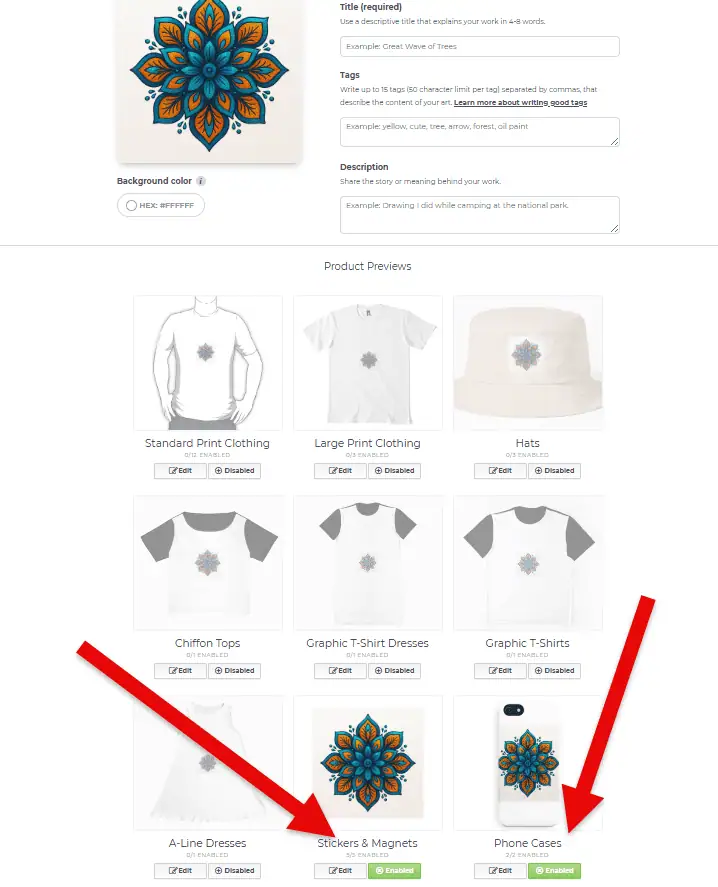Image resolution: width=718 pixels, height=887 pixels.
Task: Edit Large Print Clothing product
Action: [341, 471]
